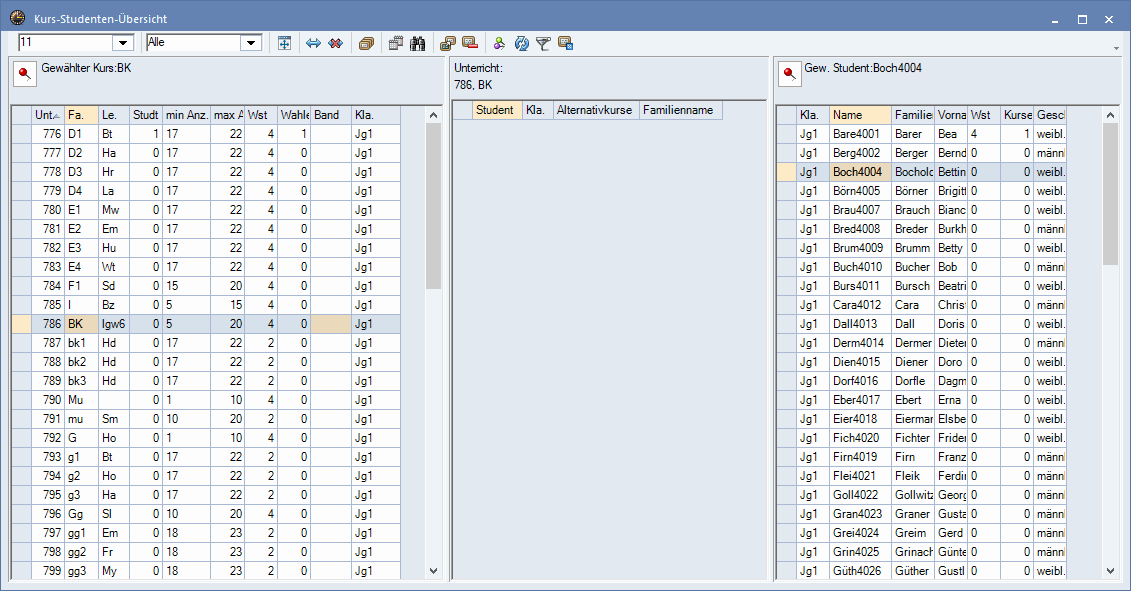This screenshot has height=591, width=1131.
Task: Click the red pin beside Gew. Student
Action: [x=790, y=74]
